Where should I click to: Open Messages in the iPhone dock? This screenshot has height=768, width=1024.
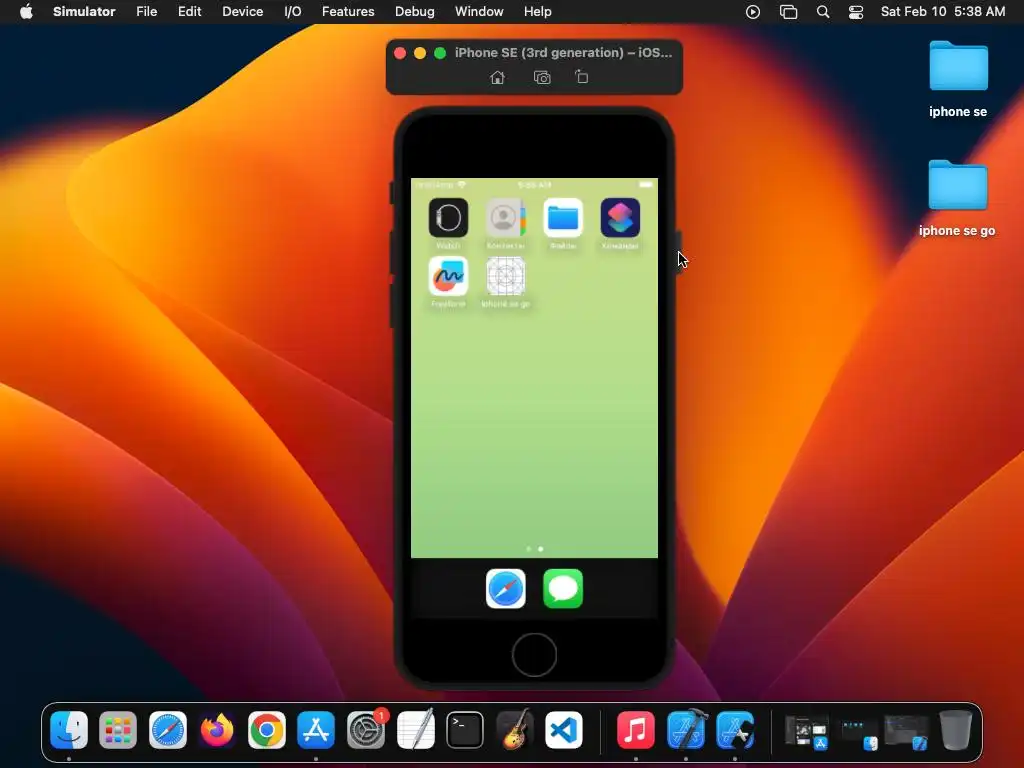(x=563, y=588)
